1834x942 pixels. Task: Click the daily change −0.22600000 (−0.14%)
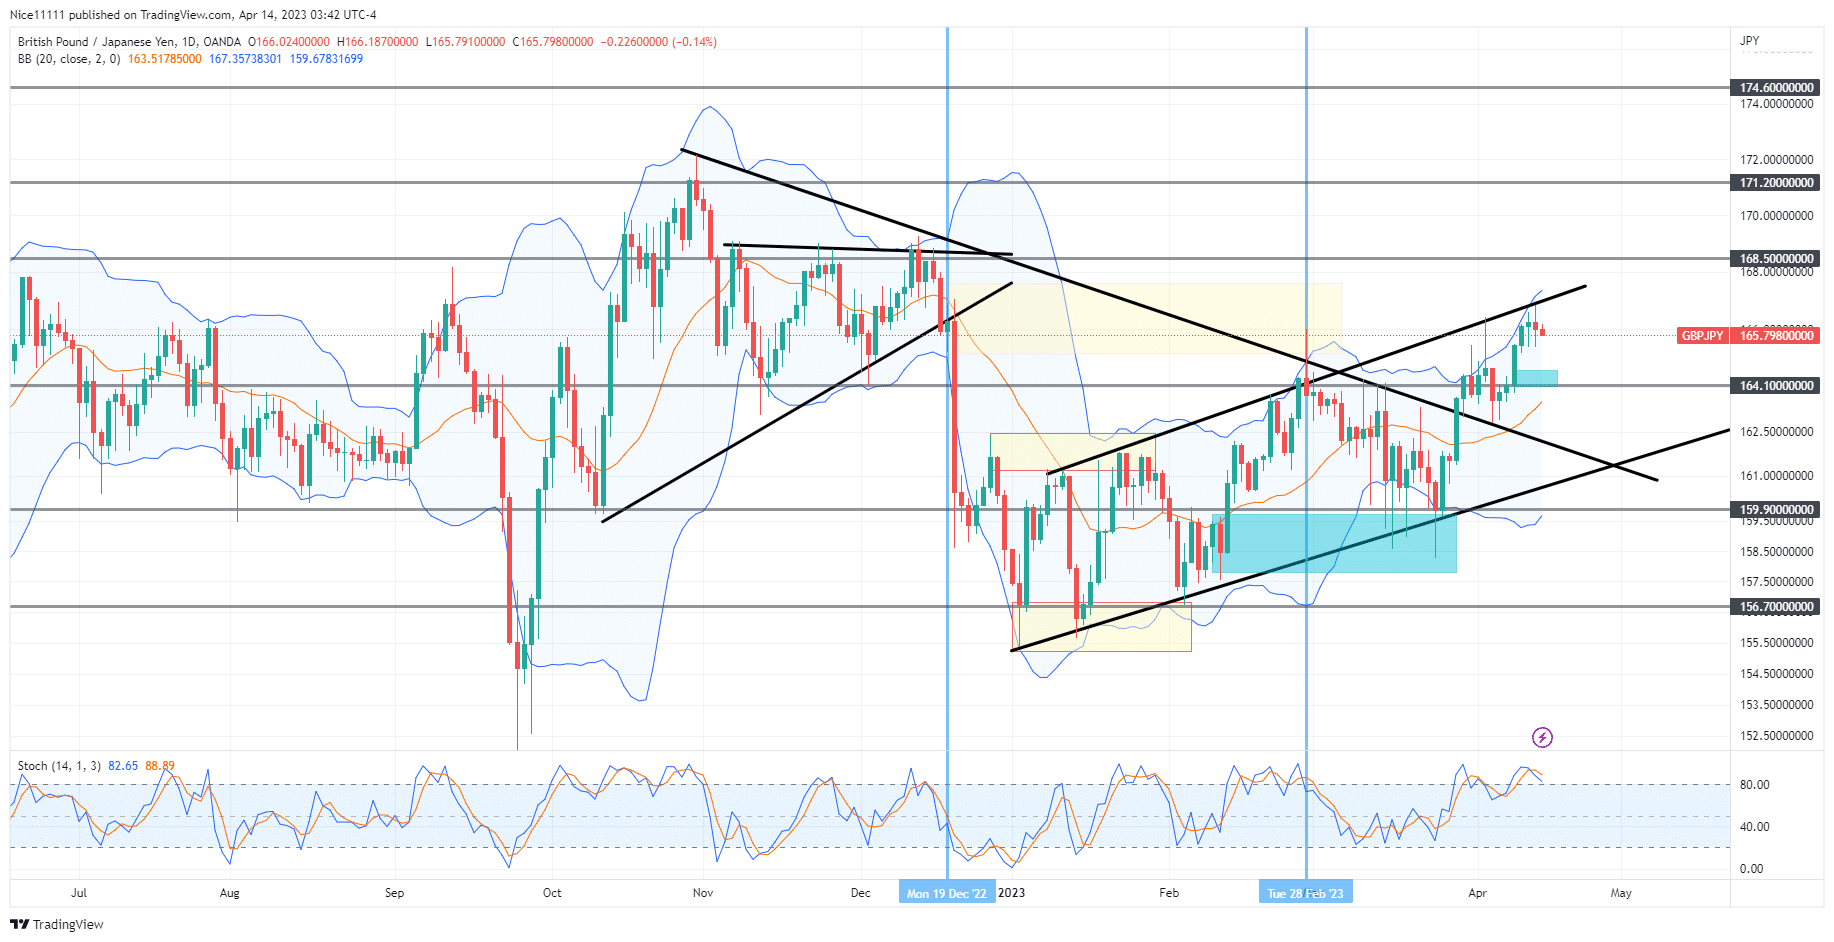pyautogui.click(x=659, y=42)
